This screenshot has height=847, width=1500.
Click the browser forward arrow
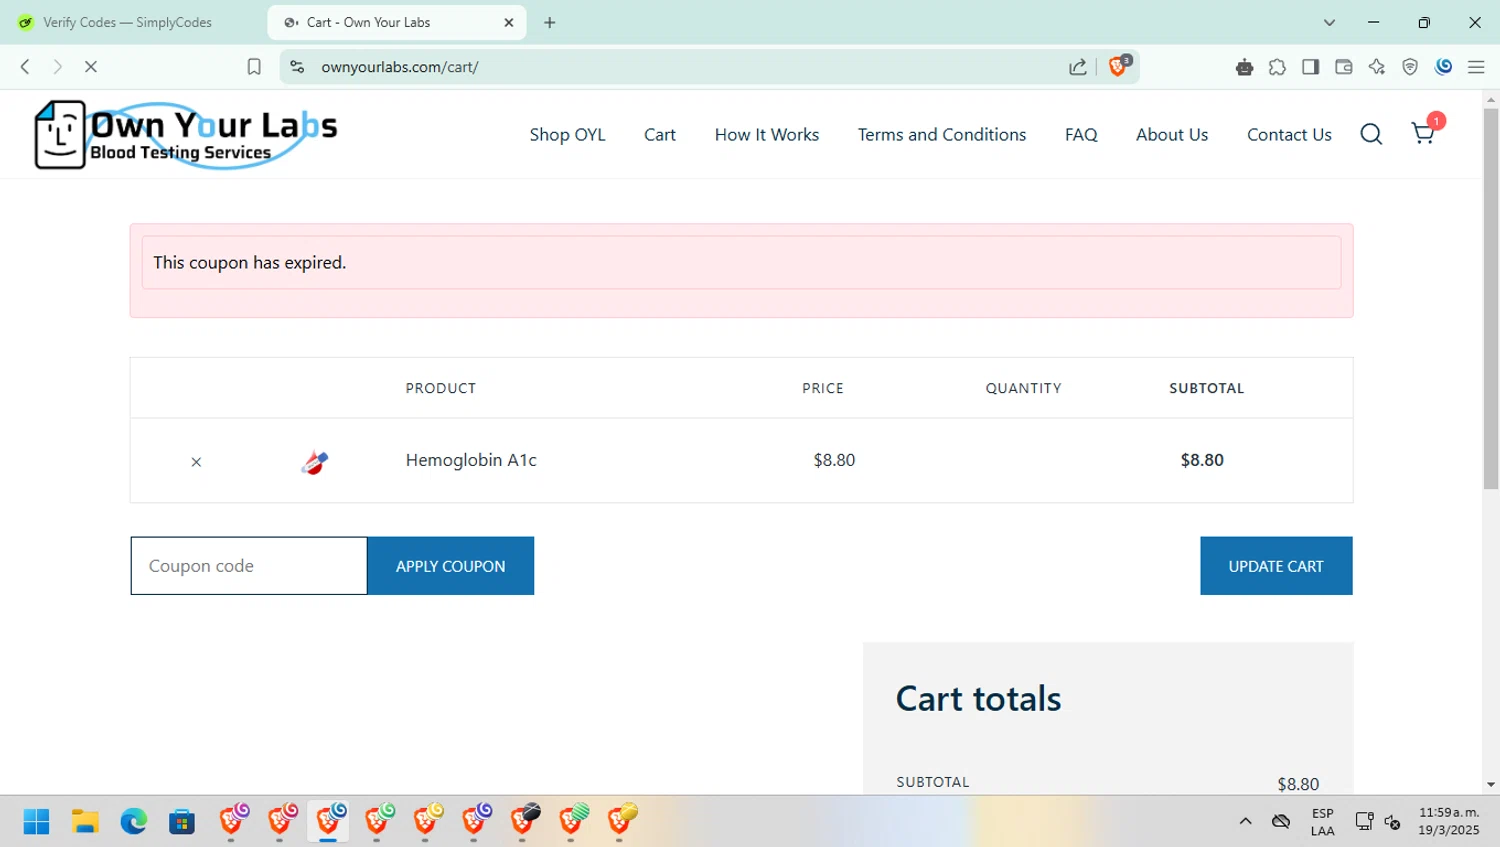[x=57, y=67]
